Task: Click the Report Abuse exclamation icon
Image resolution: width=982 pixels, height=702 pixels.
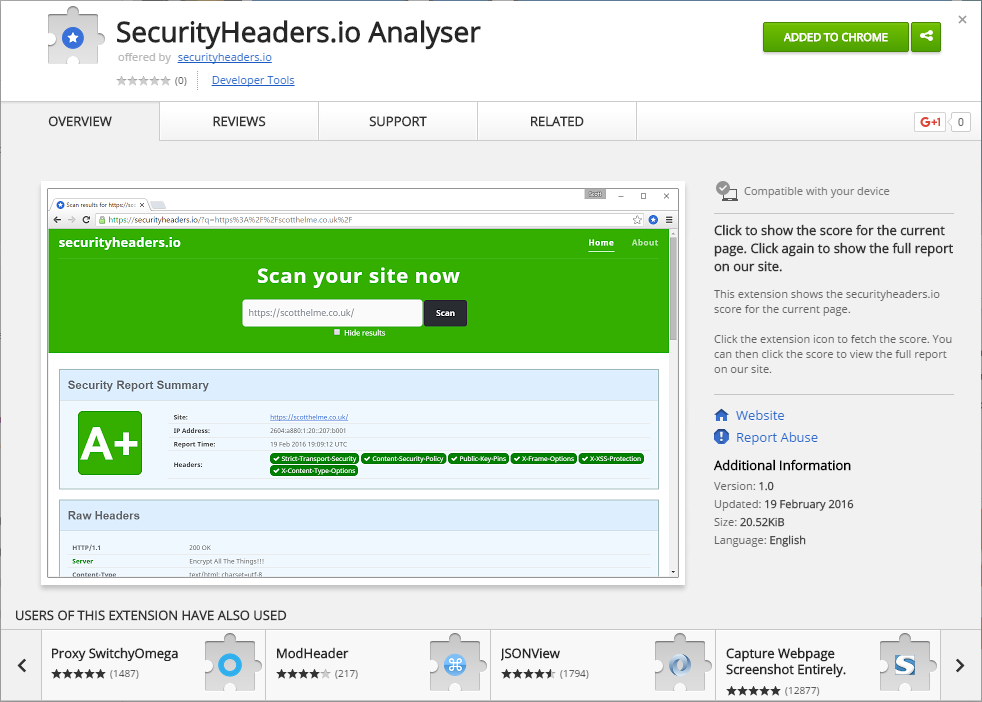Action: pos(719,437)
